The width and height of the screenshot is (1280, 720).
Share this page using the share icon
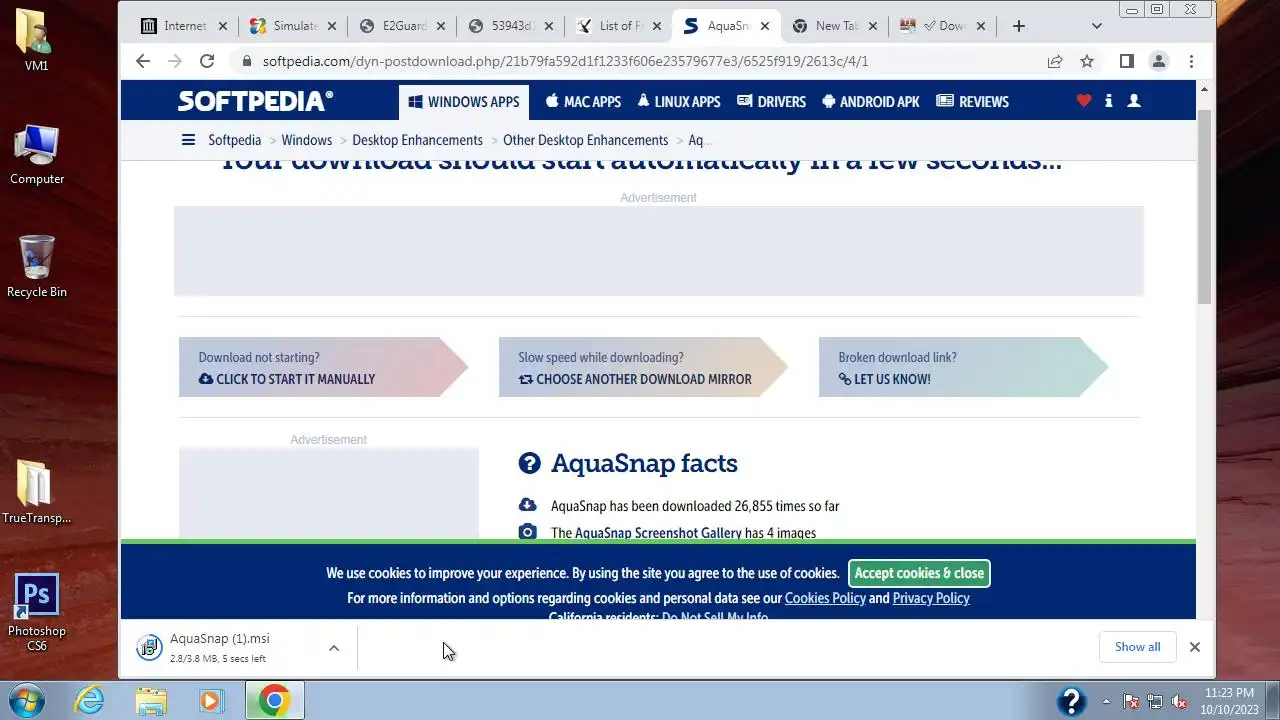click(x=1055, y=61)
